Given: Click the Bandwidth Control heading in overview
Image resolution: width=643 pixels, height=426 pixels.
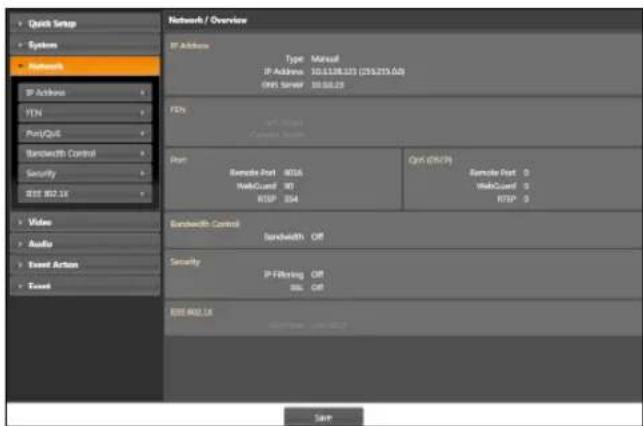Looking at the screenshot, I should pyautogui.click(x=205, y=224).
